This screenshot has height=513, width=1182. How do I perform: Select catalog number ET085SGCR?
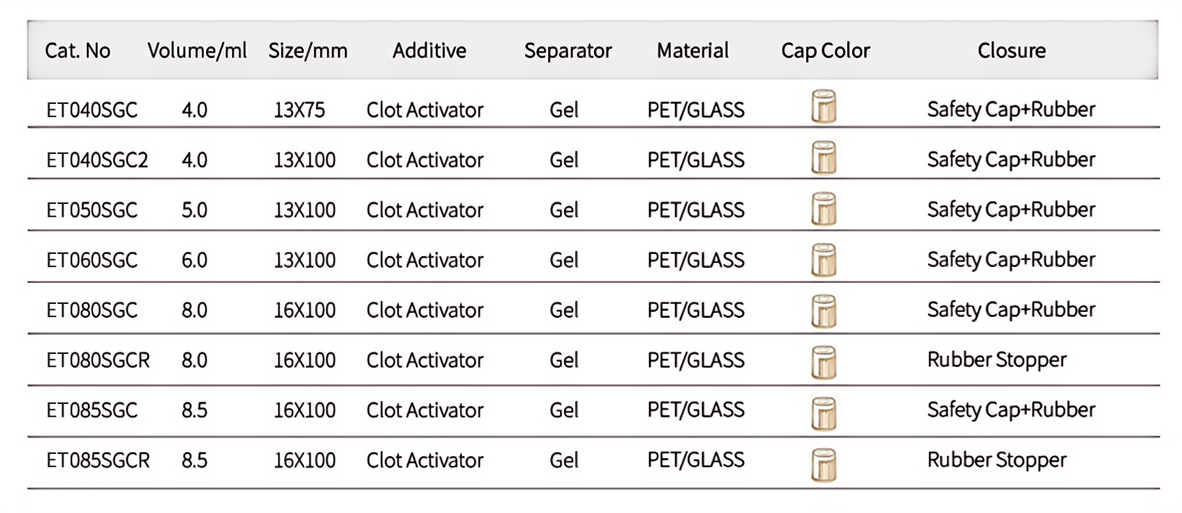click(98, 461)
